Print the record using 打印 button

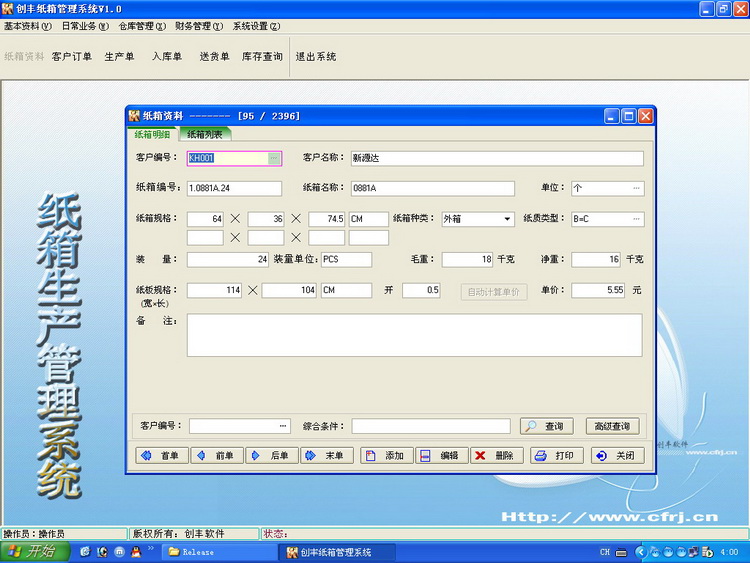[x=555, y=455]
